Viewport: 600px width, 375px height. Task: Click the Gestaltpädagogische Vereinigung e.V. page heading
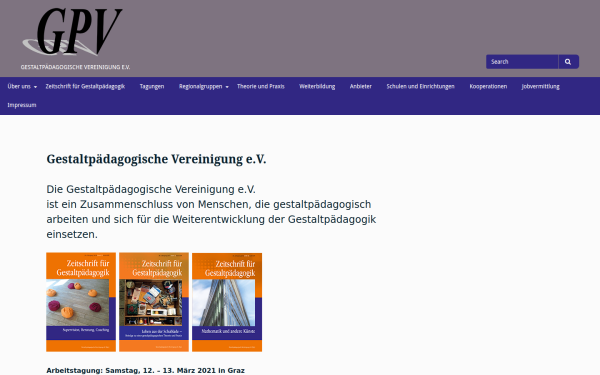coord(156,159)
